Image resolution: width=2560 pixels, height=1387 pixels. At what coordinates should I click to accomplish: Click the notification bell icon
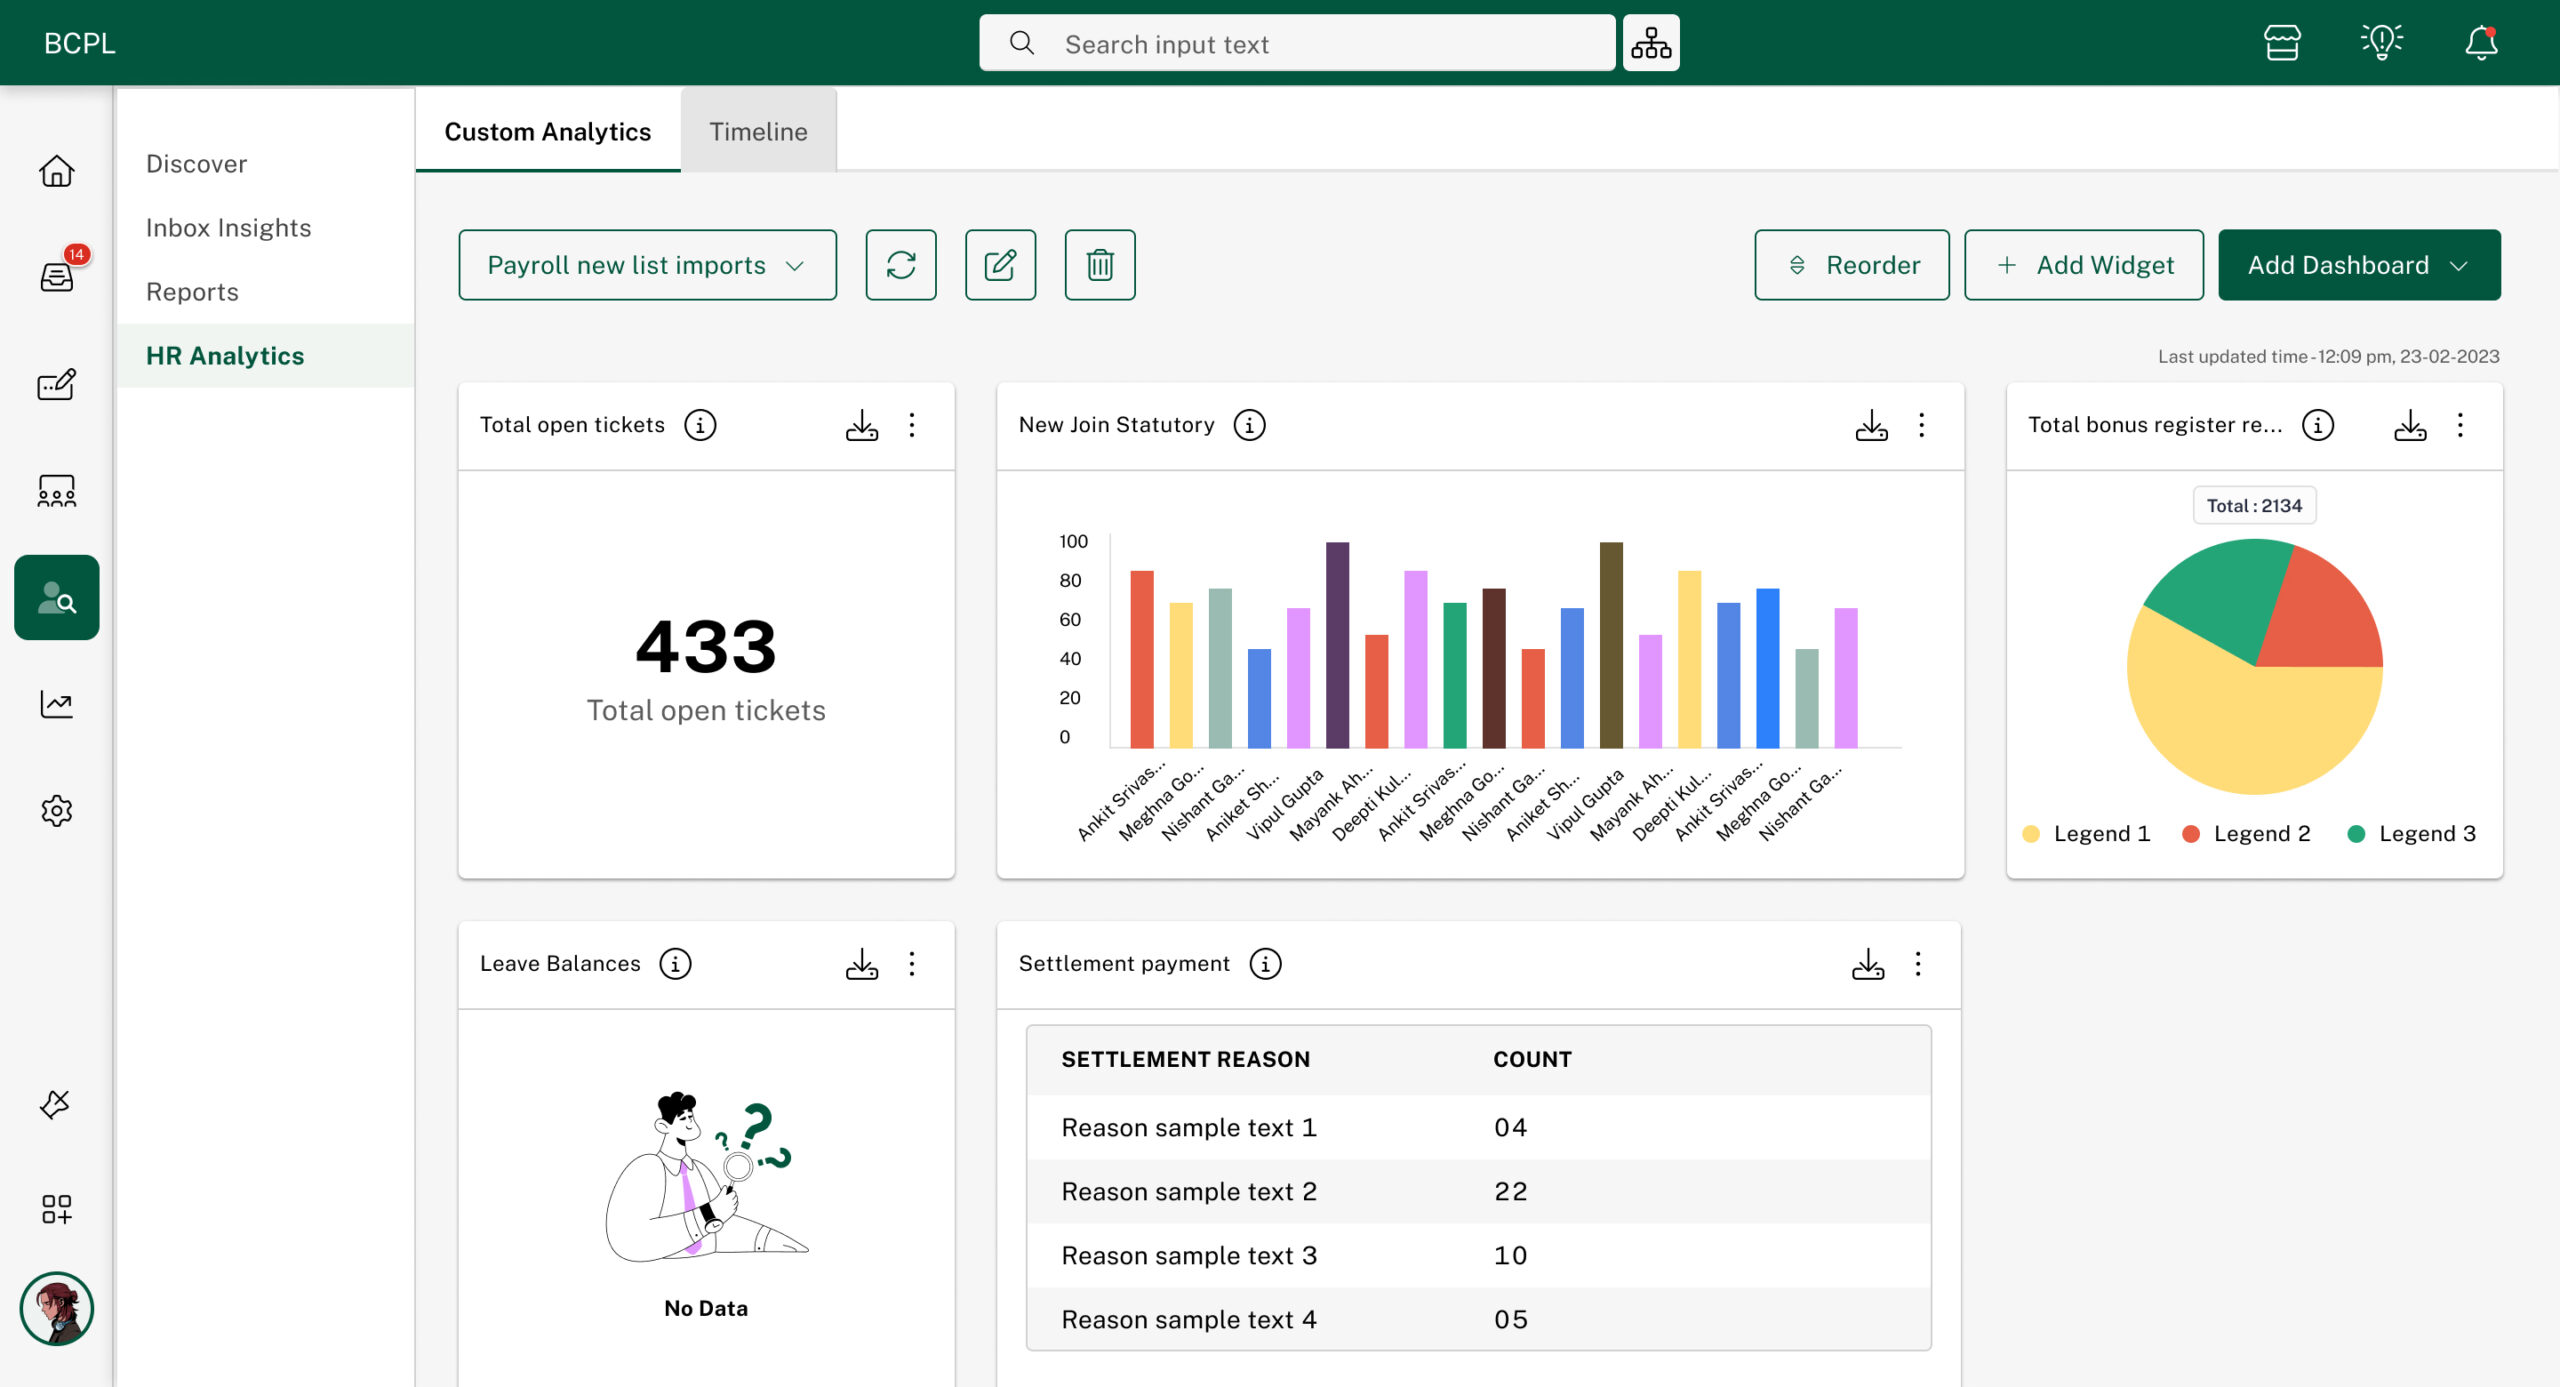(x=2480, y=43)
